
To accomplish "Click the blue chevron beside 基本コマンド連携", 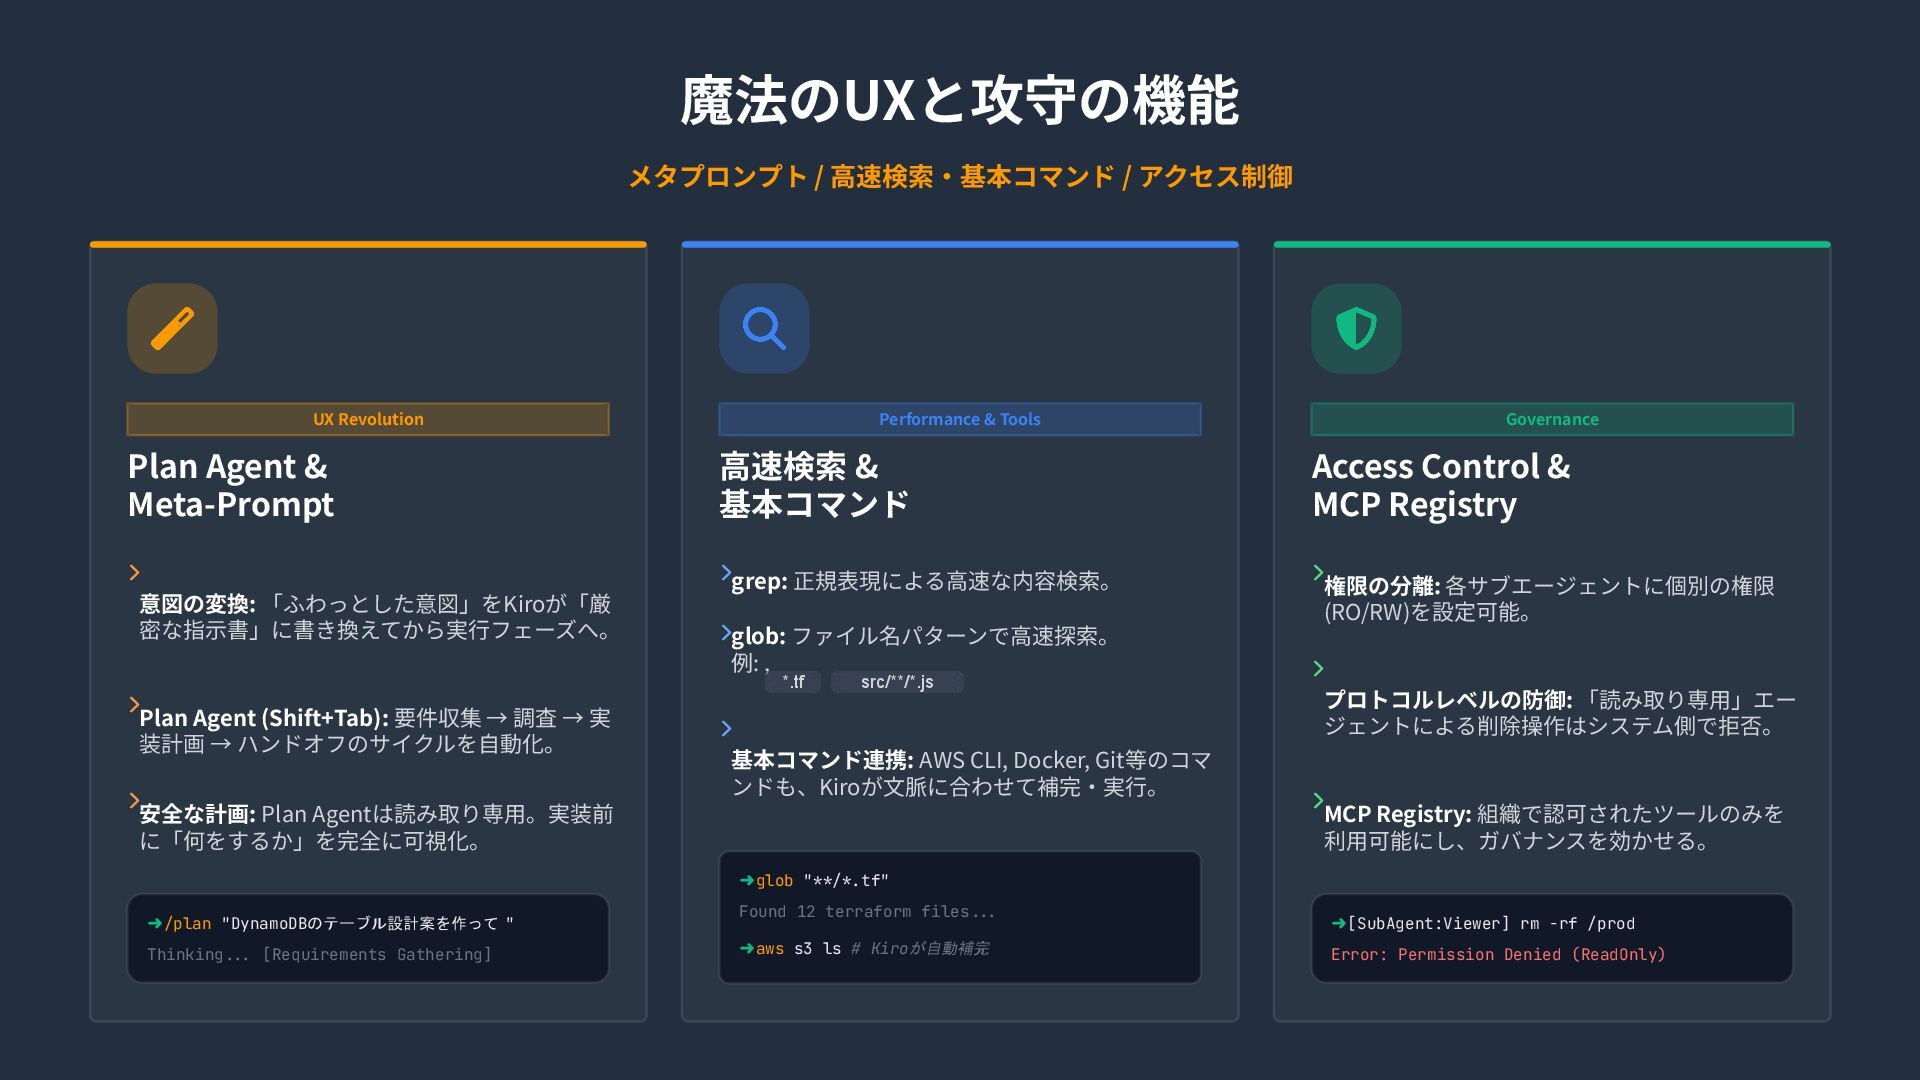I will (726, 728).
